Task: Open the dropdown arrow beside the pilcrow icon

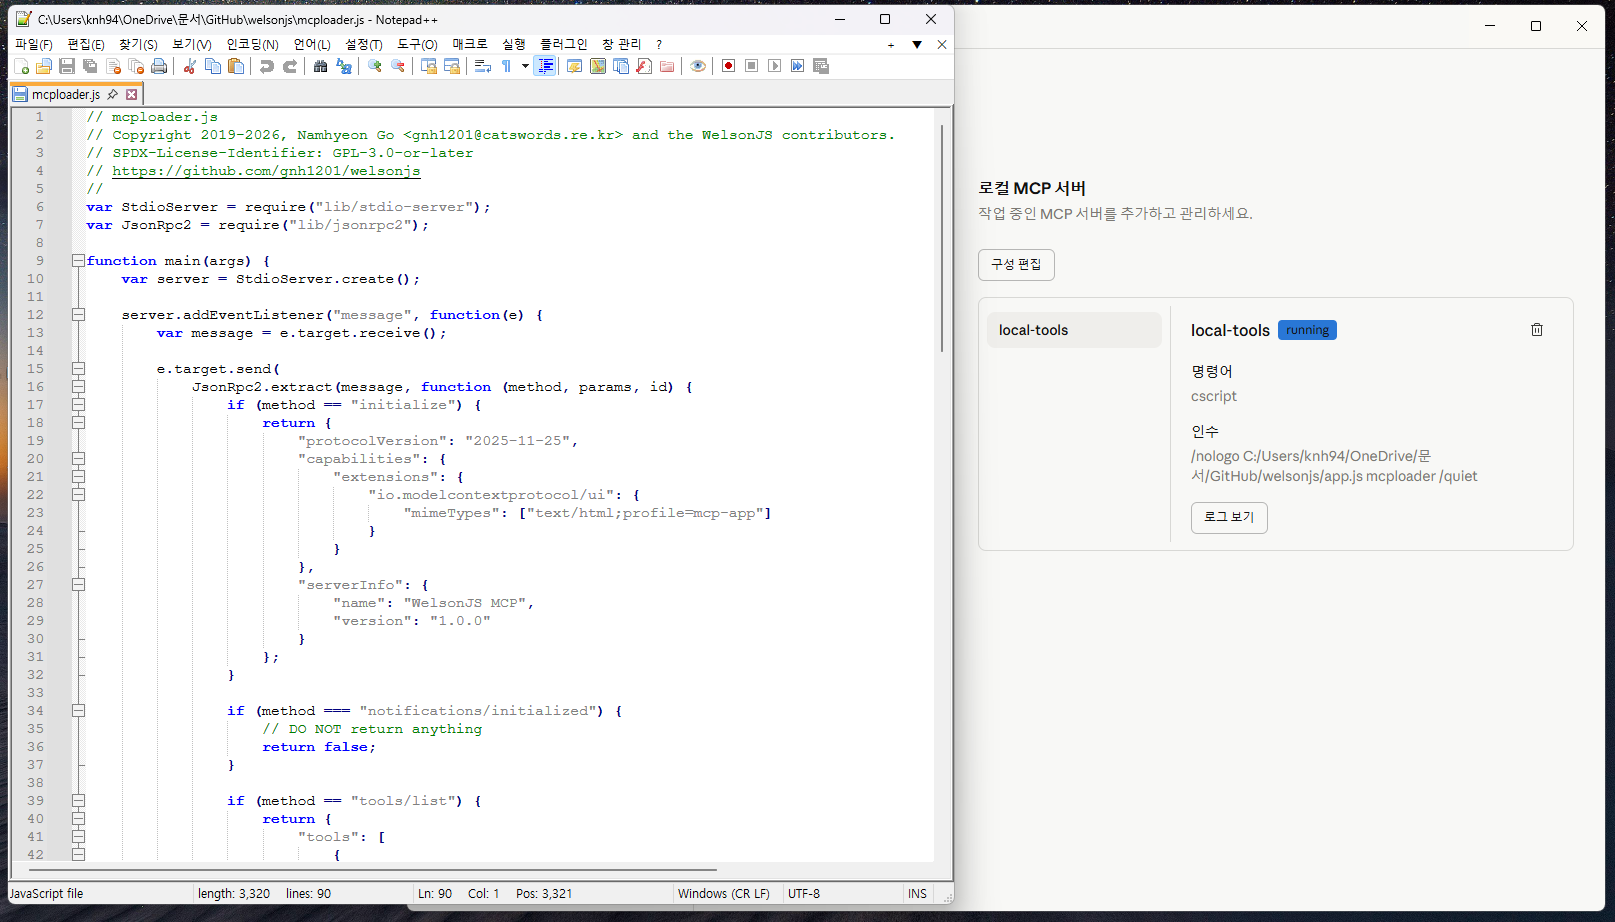Action: point(525,66)
